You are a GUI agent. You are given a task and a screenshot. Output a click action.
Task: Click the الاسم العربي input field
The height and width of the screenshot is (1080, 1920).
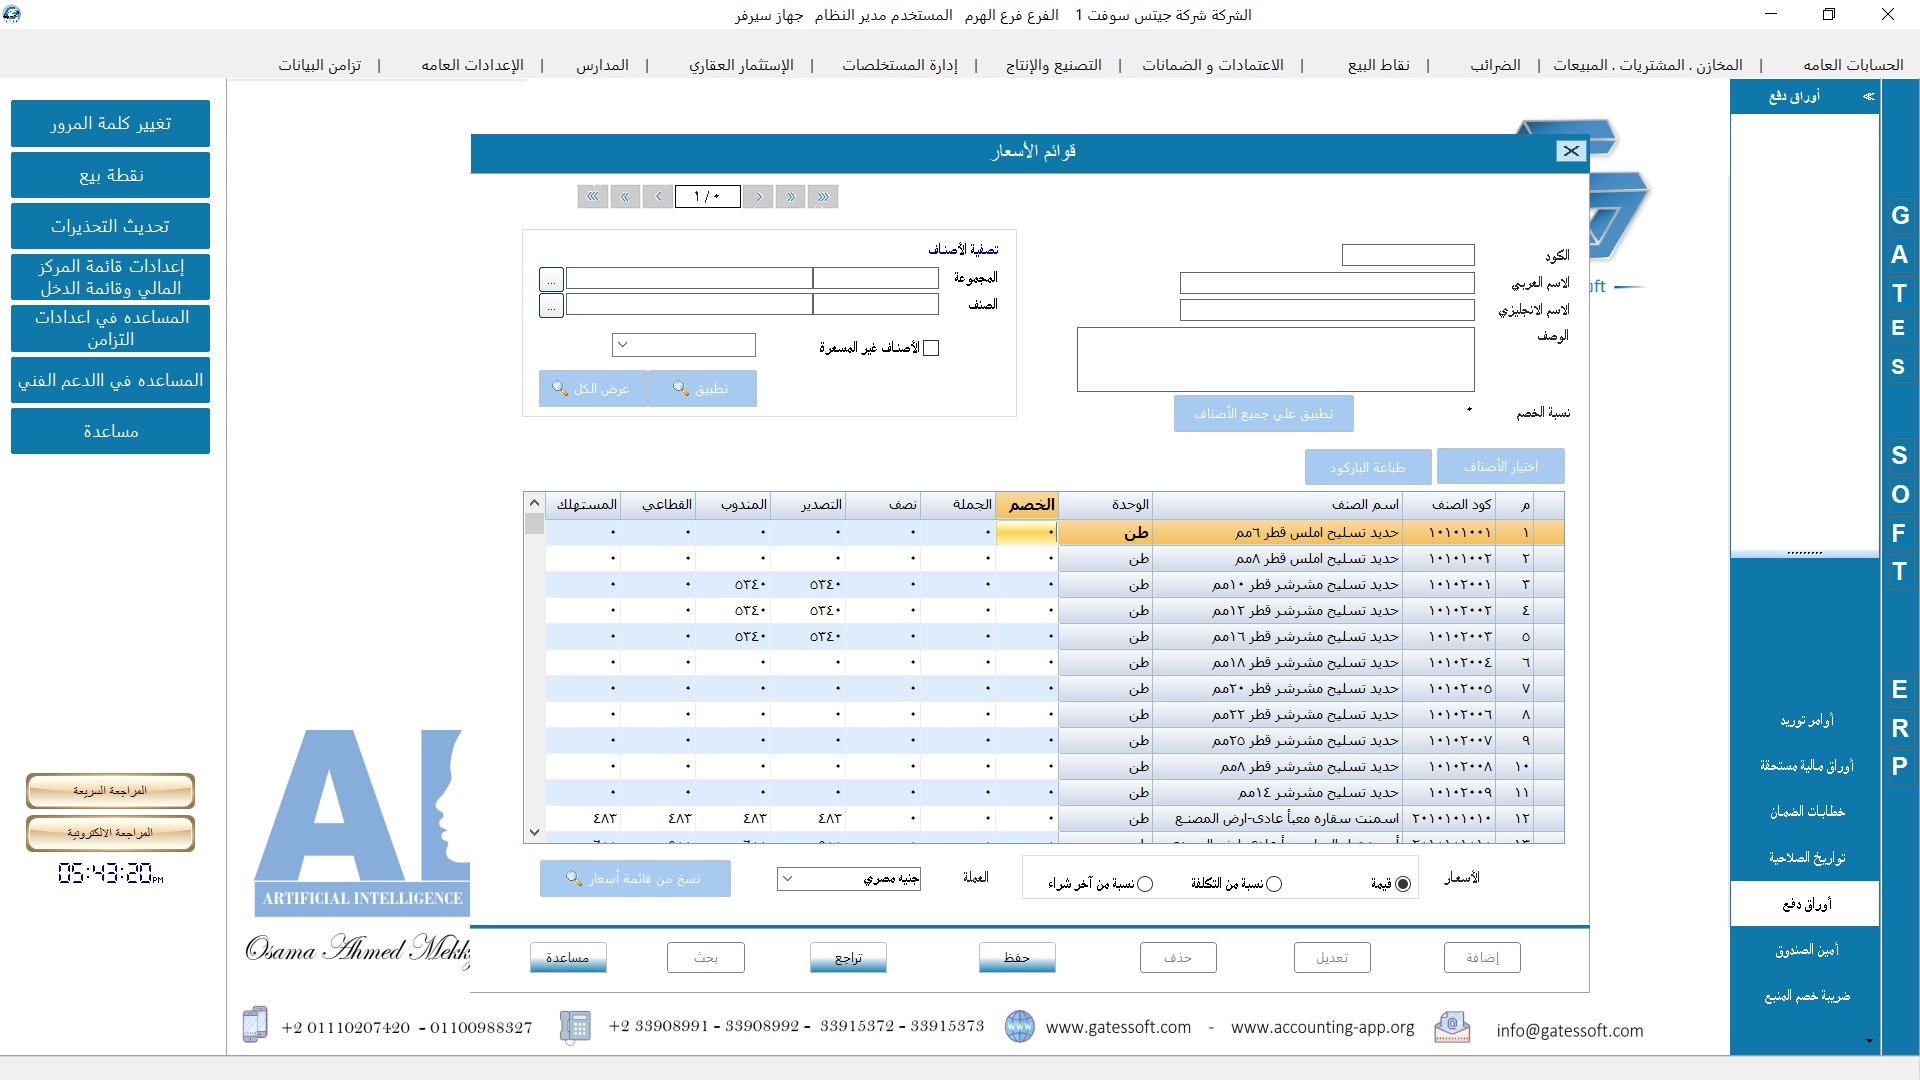click(1327, 283)
